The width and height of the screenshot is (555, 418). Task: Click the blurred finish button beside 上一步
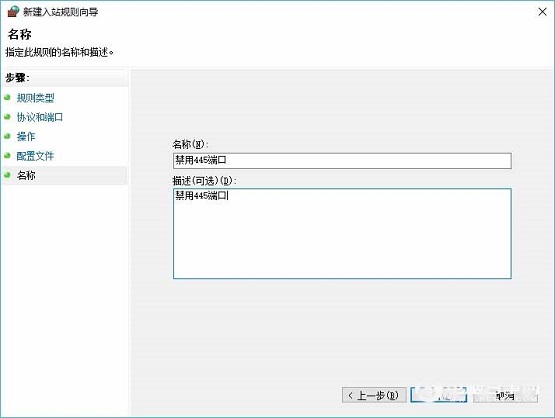439,395
